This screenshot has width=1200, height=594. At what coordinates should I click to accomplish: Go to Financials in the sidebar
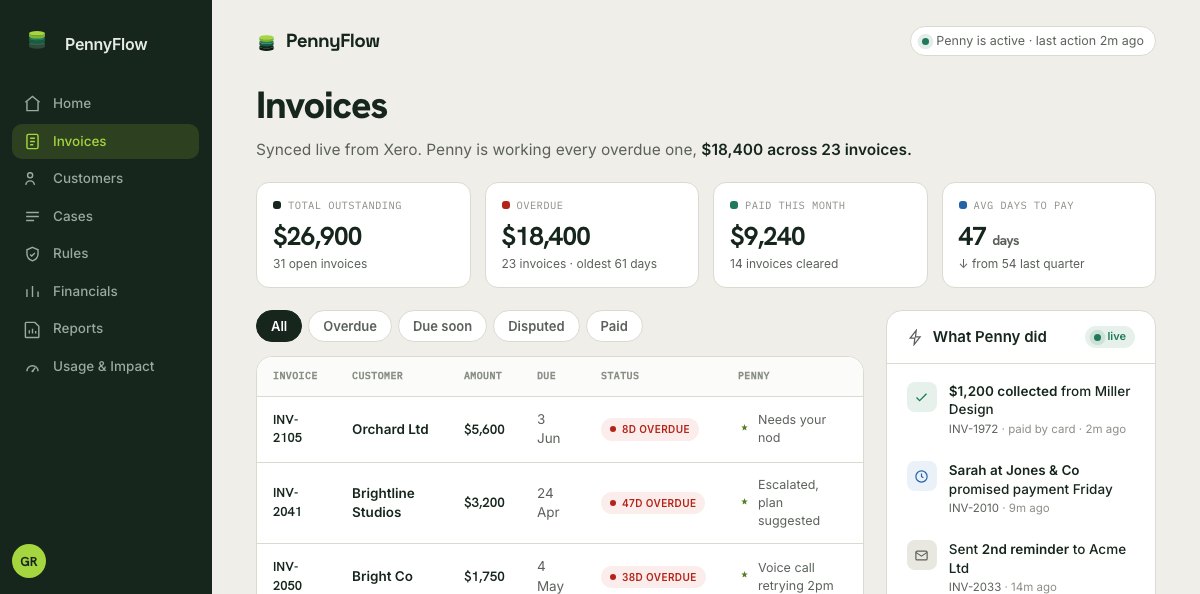click(106, 291)
